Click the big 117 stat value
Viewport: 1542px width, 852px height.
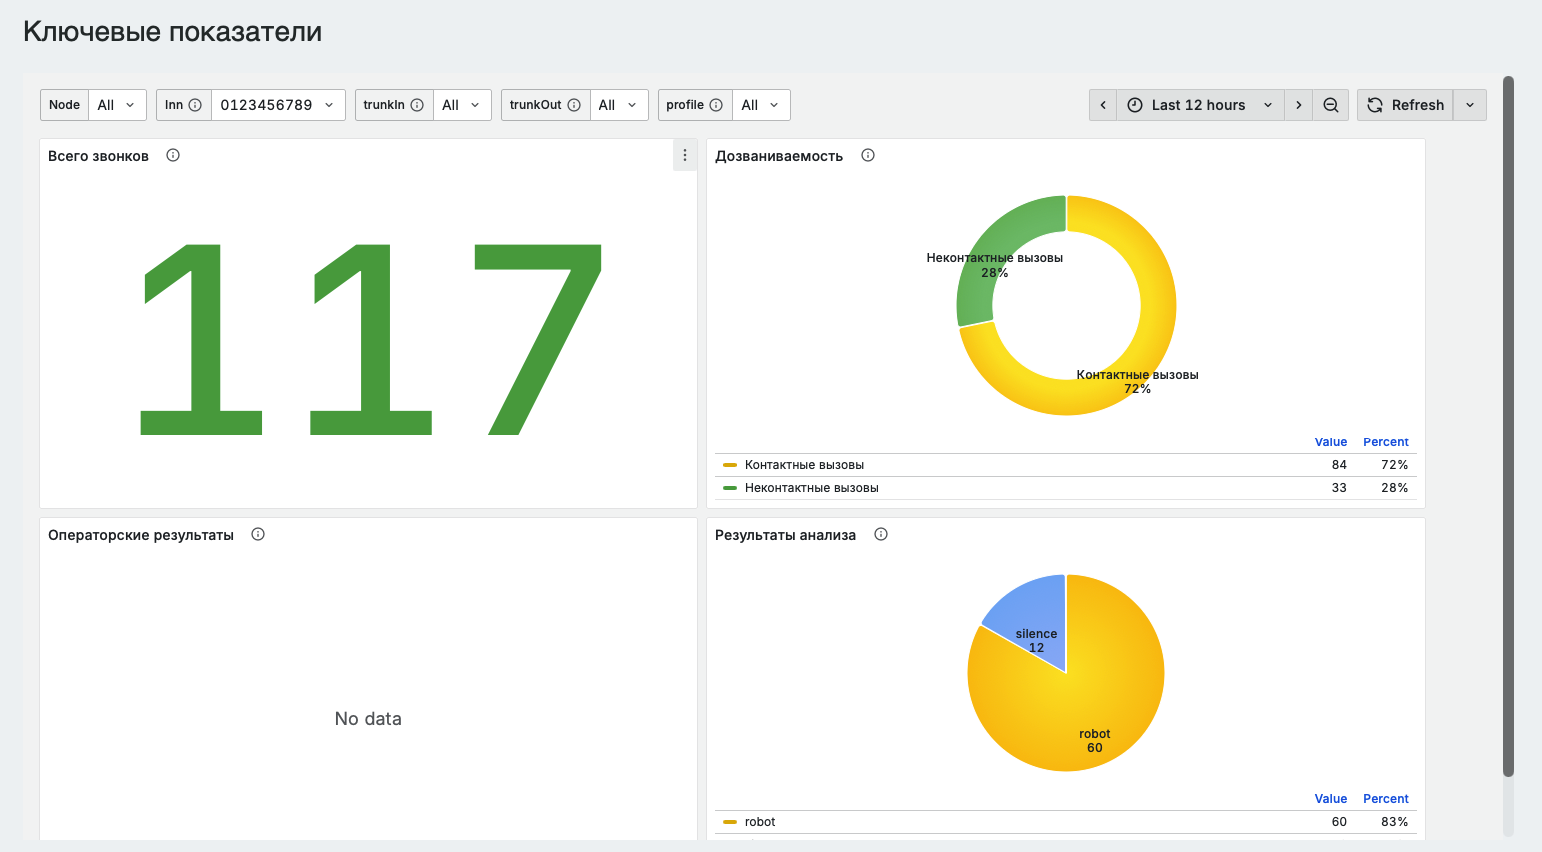pyautogui.click(x=370, y=340)
